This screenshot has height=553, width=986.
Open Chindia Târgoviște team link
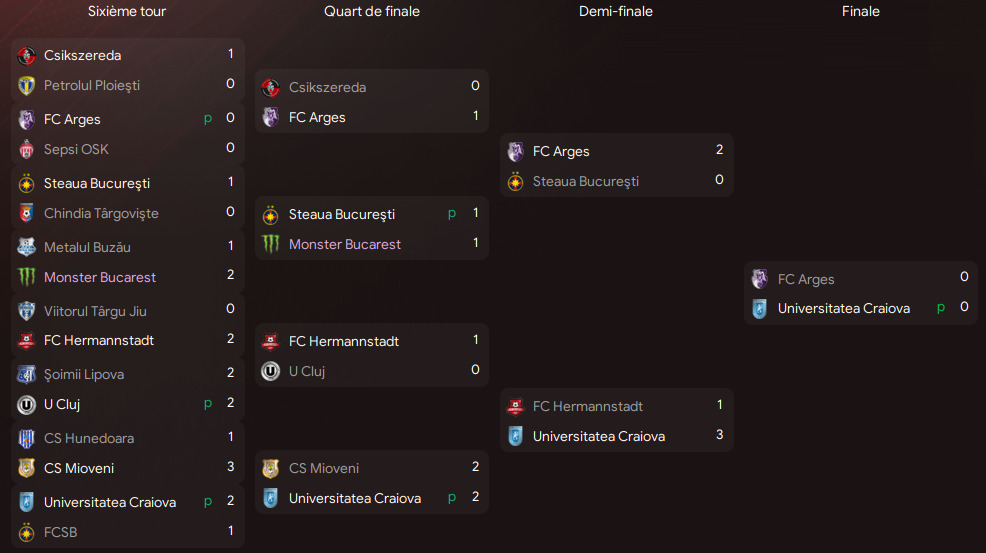(x=101, y=213)
